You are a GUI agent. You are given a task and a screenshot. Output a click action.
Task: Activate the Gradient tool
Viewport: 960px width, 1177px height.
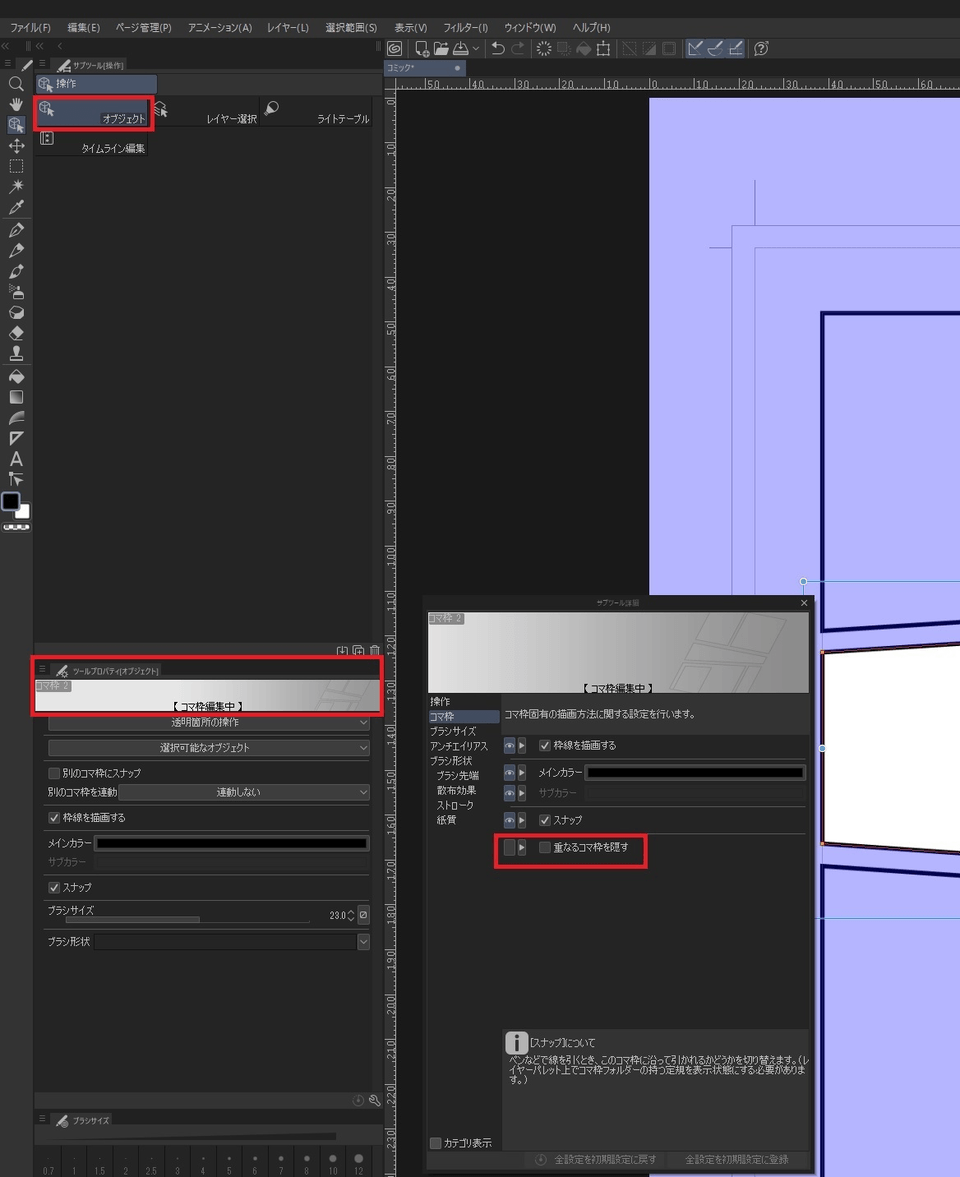[15, 396]
